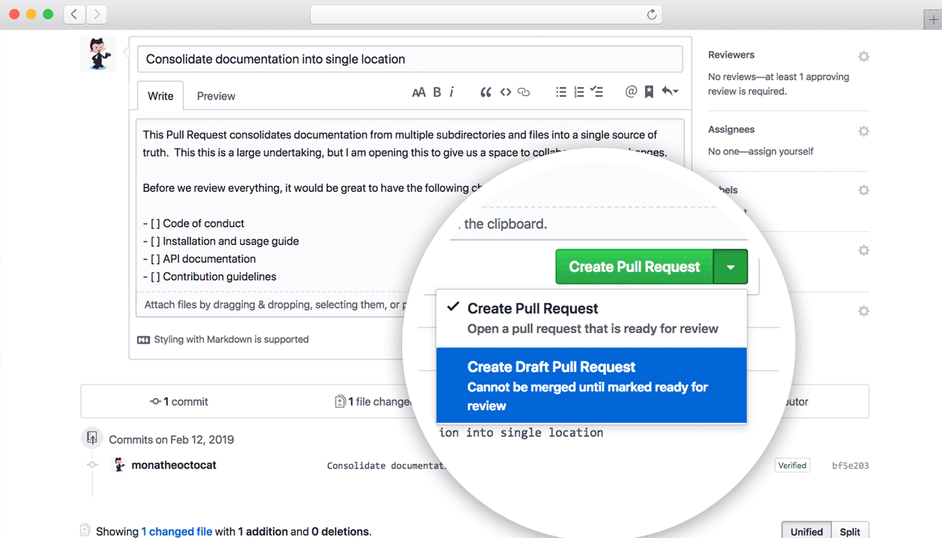
Task: Click the Reviewers heading
Action: [731, 55]
